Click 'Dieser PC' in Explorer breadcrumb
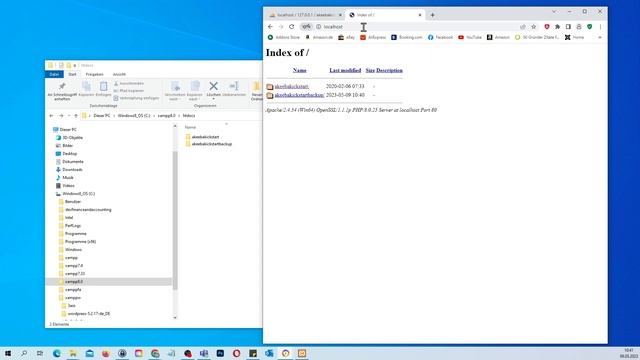The height and width of the screenshot is (360, 640). pos(102,116)
